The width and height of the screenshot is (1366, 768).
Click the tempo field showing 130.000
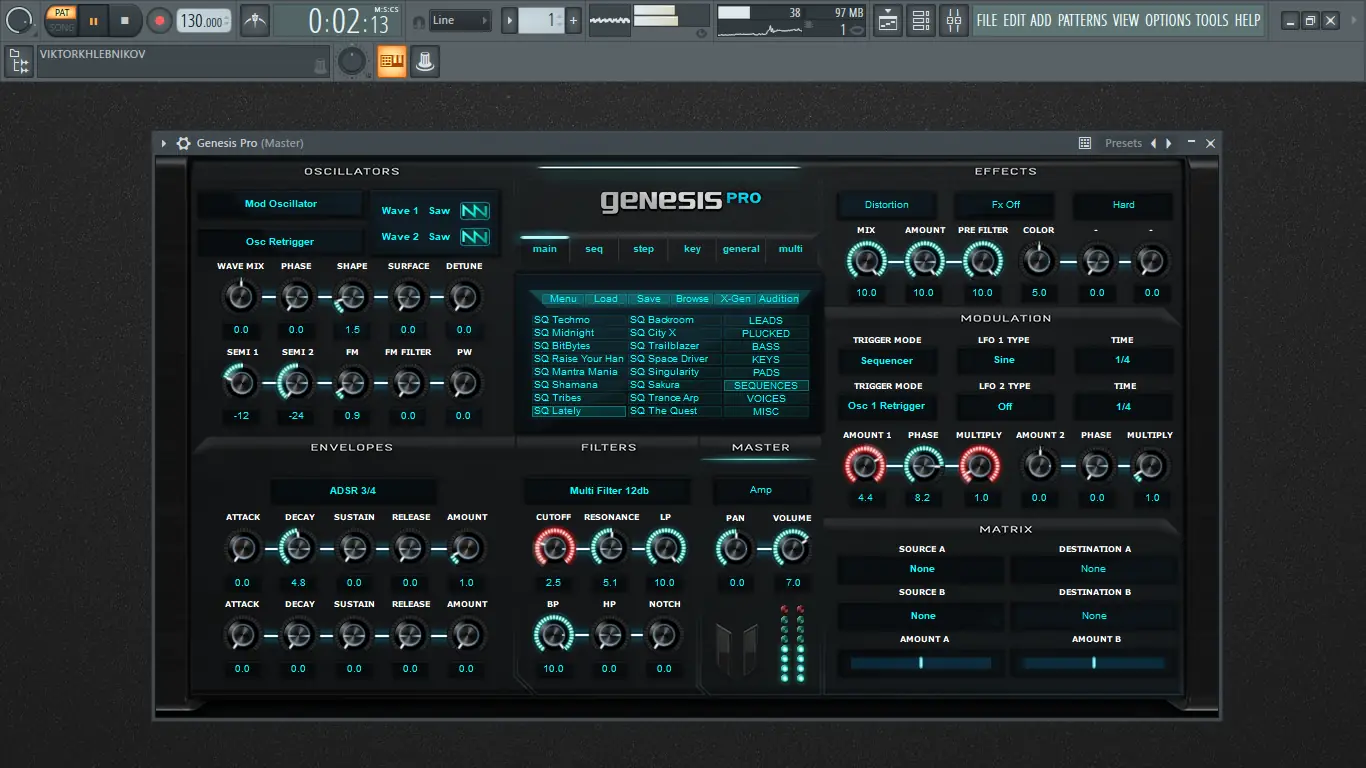(202, 21)
